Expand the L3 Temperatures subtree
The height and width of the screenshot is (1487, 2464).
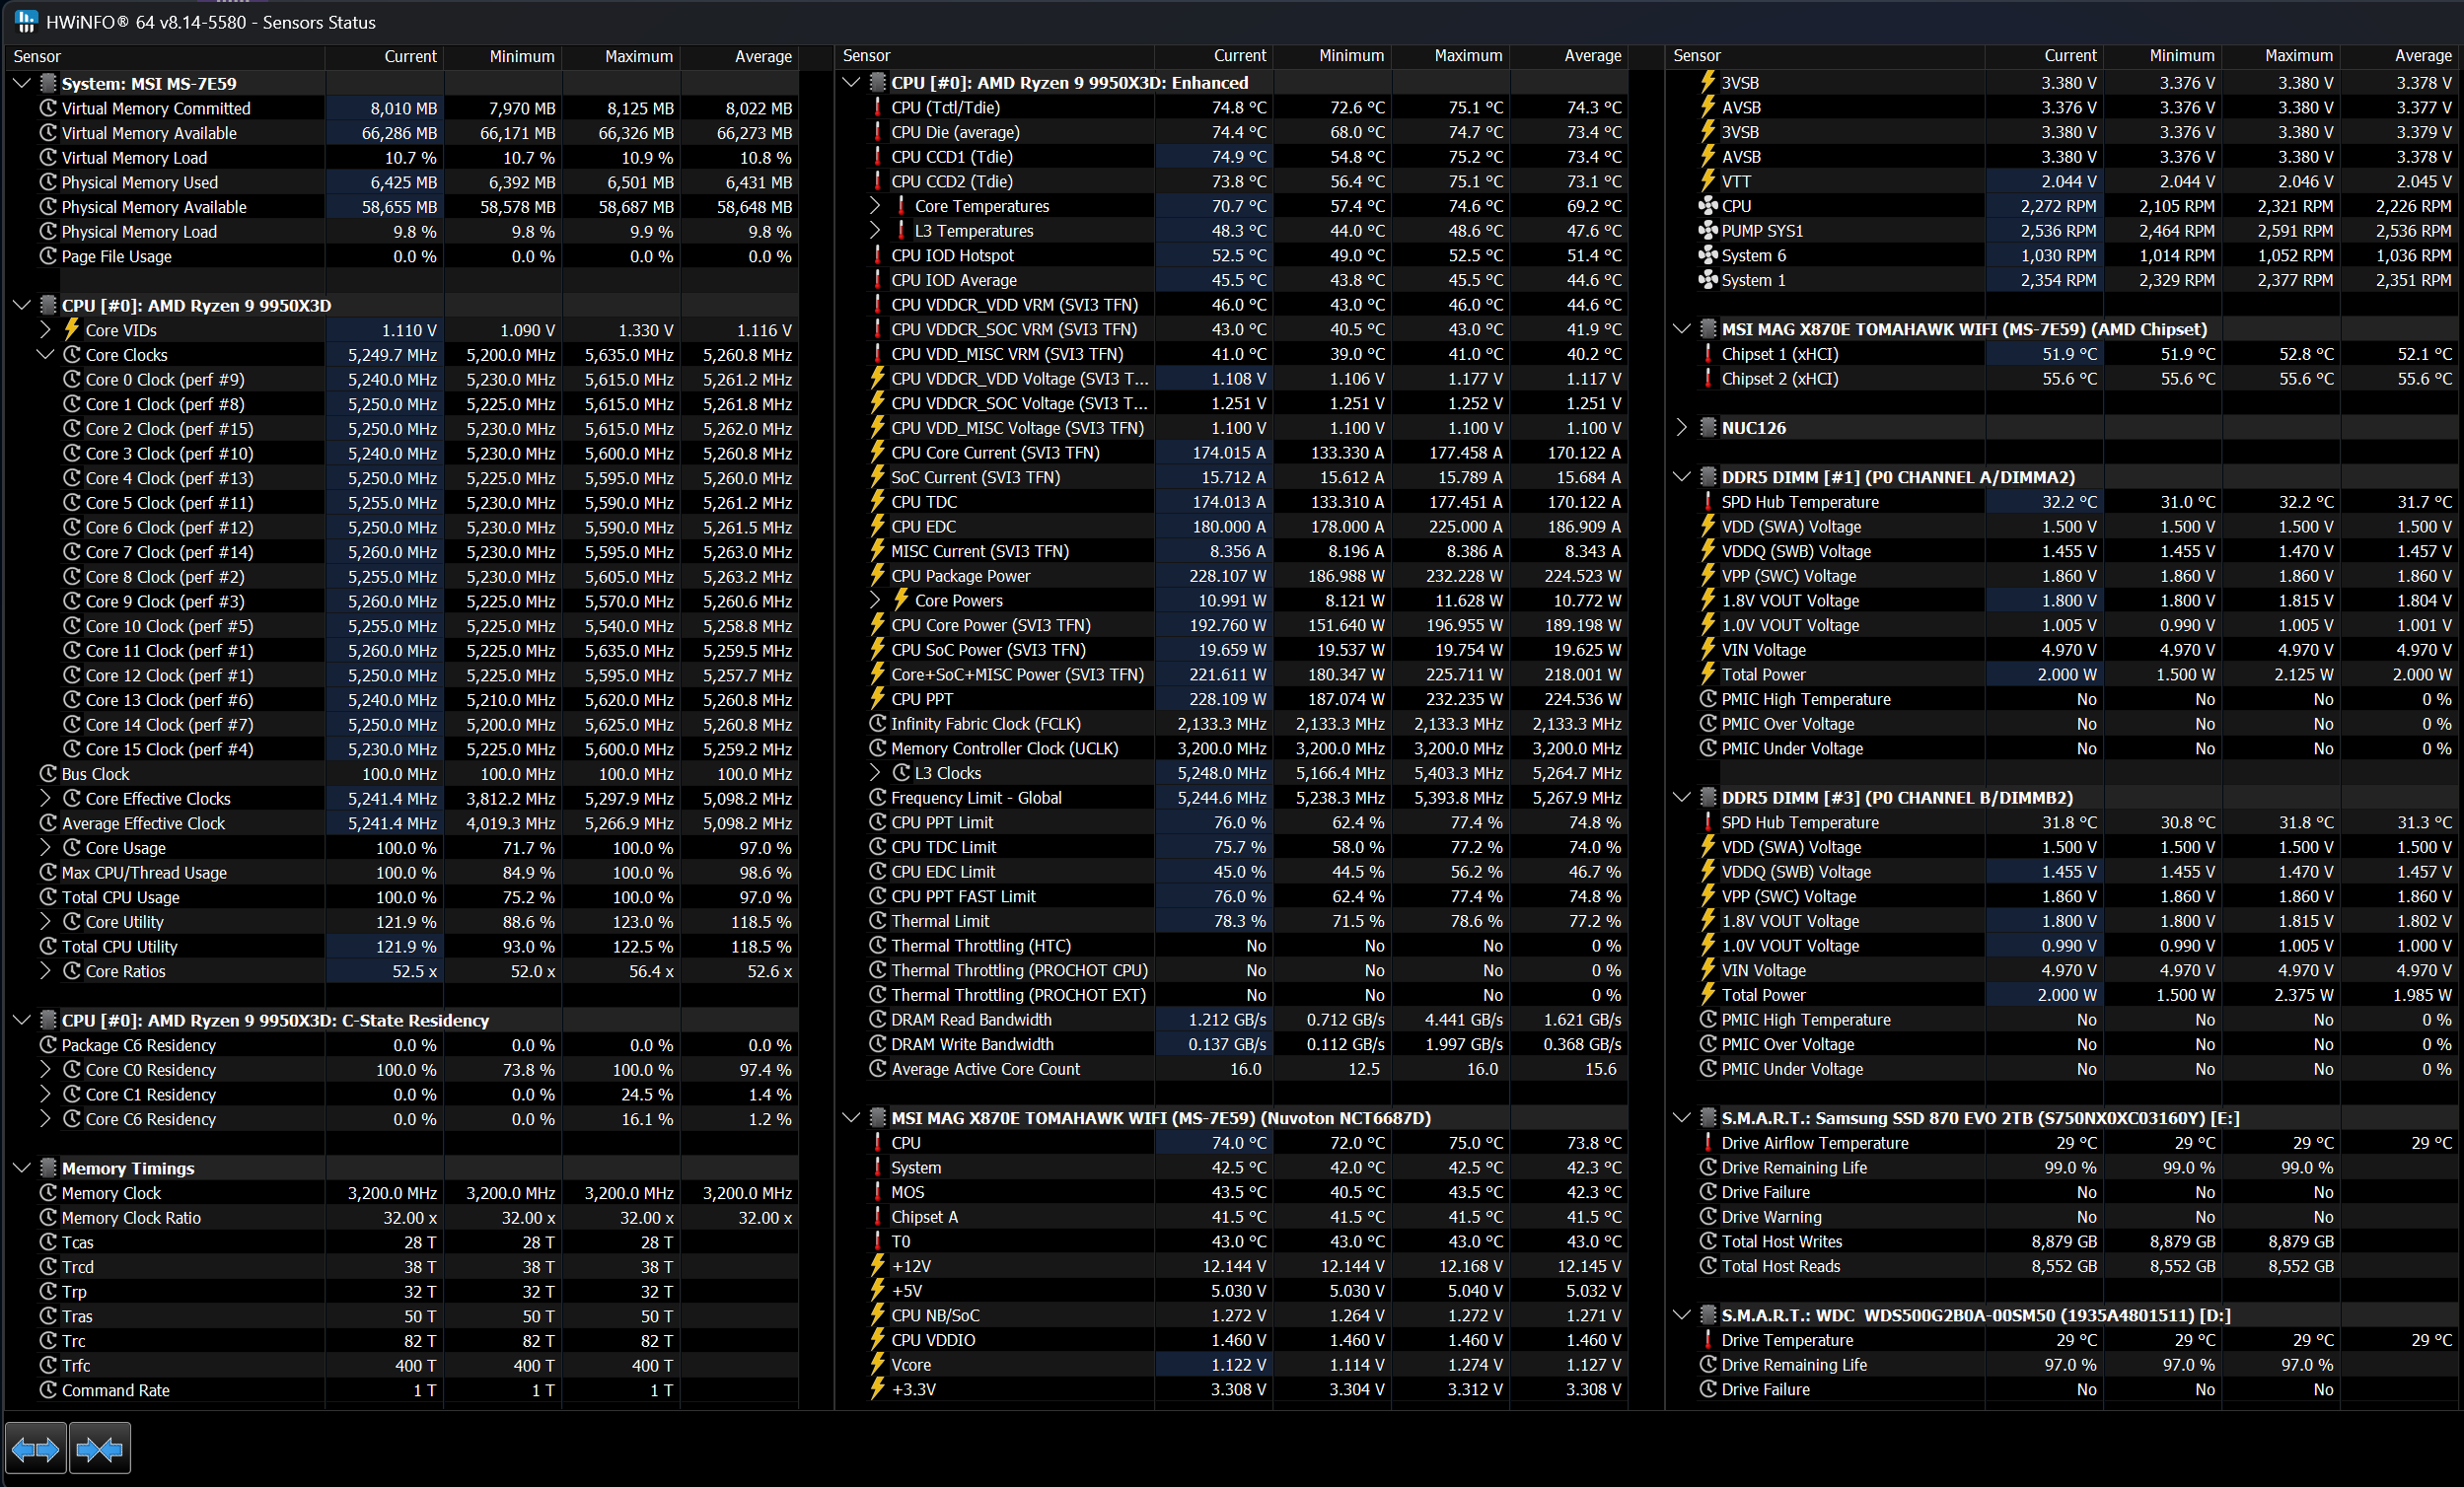pyautogui.click(x=875, y=231)
